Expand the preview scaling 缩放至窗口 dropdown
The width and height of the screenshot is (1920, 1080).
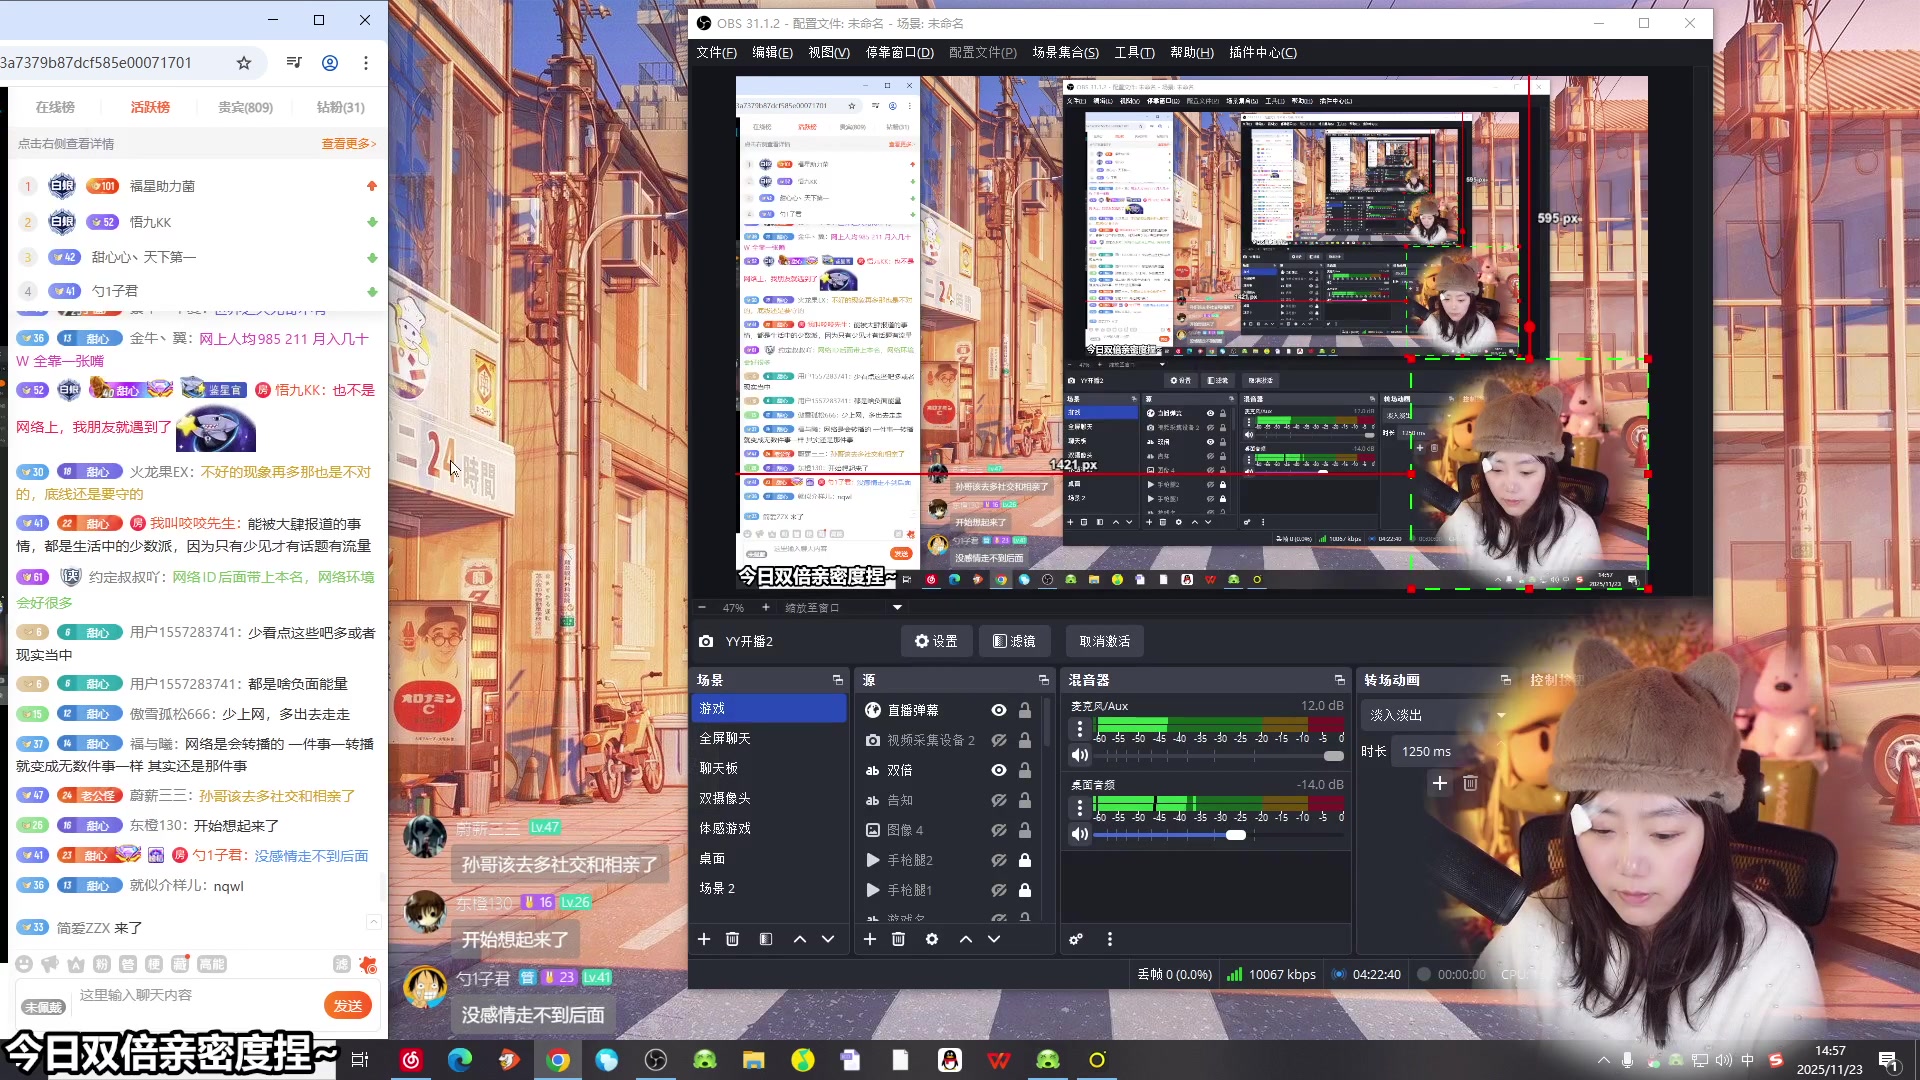[x=897, y=607]
